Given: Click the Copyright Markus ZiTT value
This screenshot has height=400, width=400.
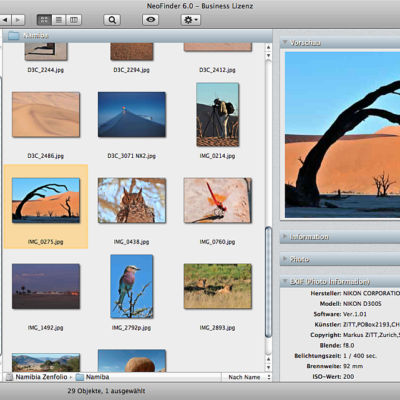Looking at the screenshot, I should tap(371, 335).
